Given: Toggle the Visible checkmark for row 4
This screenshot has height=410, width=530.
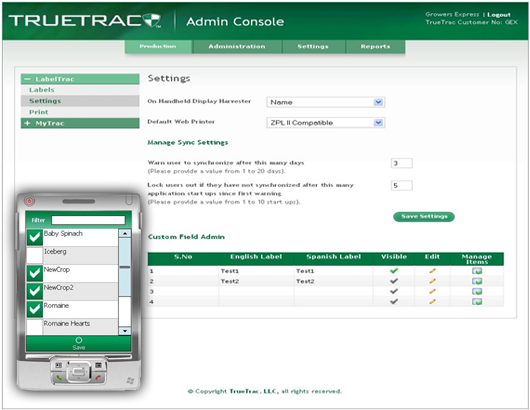Looking at the screenshot, I should click(394, 302).
